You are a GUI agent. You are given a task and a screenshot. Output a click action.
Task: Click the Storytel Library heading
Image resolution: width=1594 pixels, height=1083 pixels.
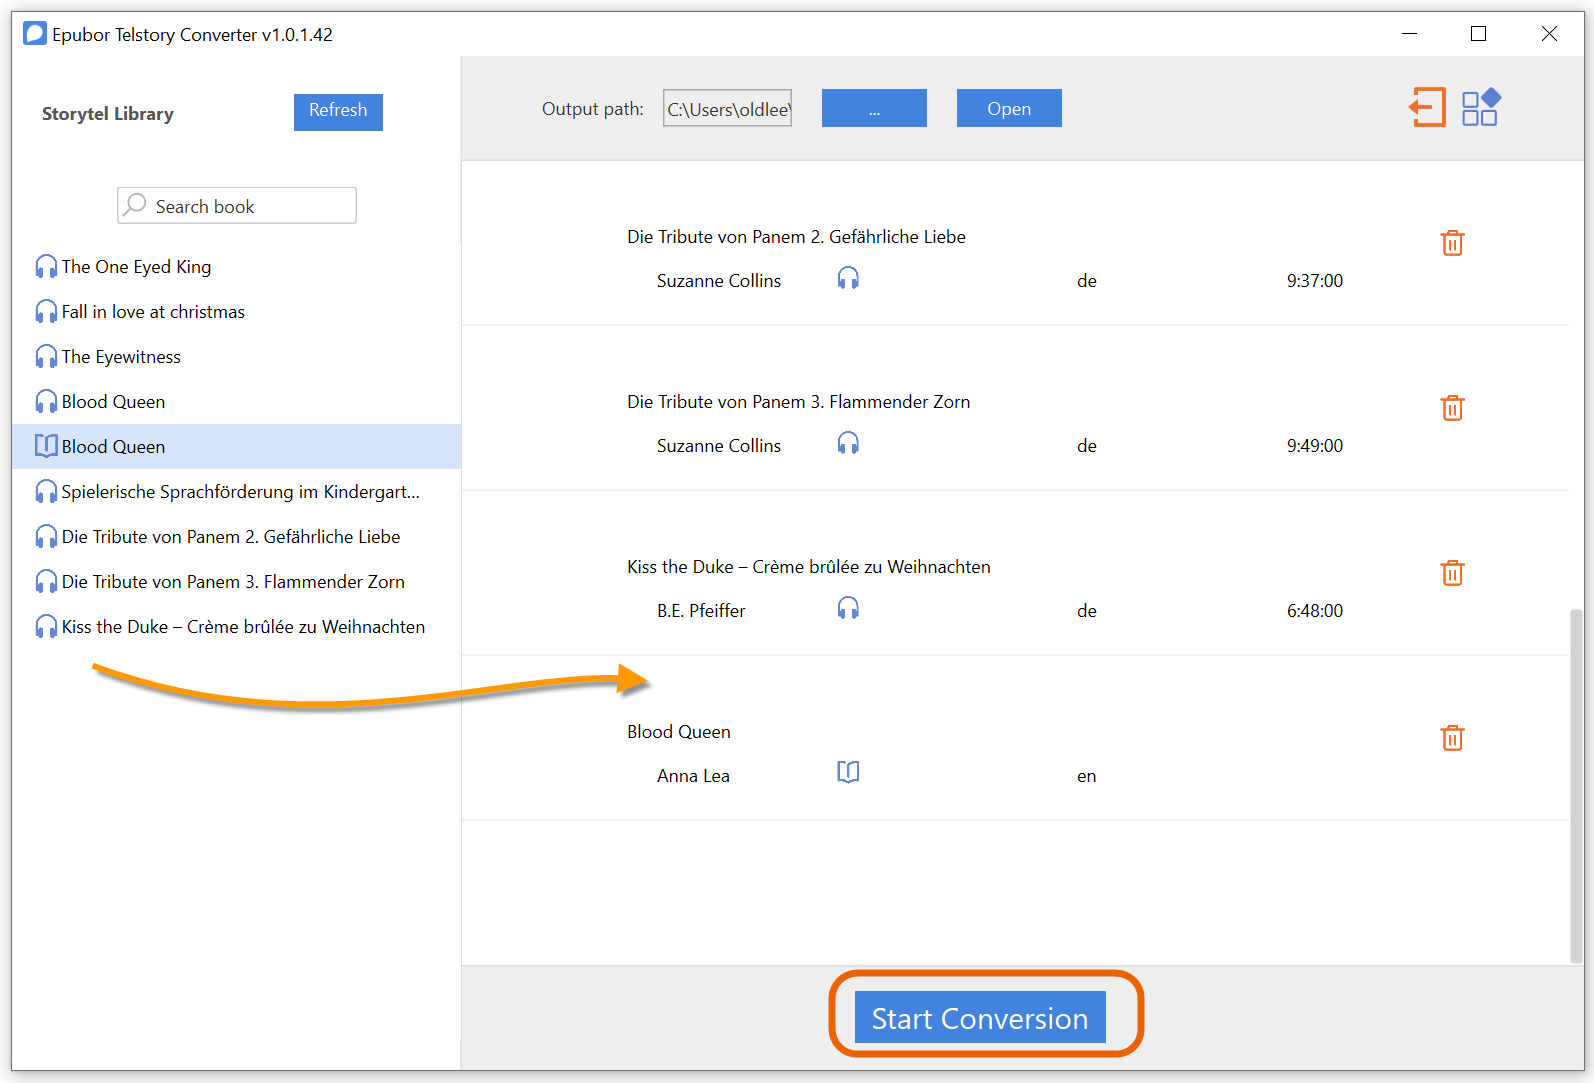108,114
